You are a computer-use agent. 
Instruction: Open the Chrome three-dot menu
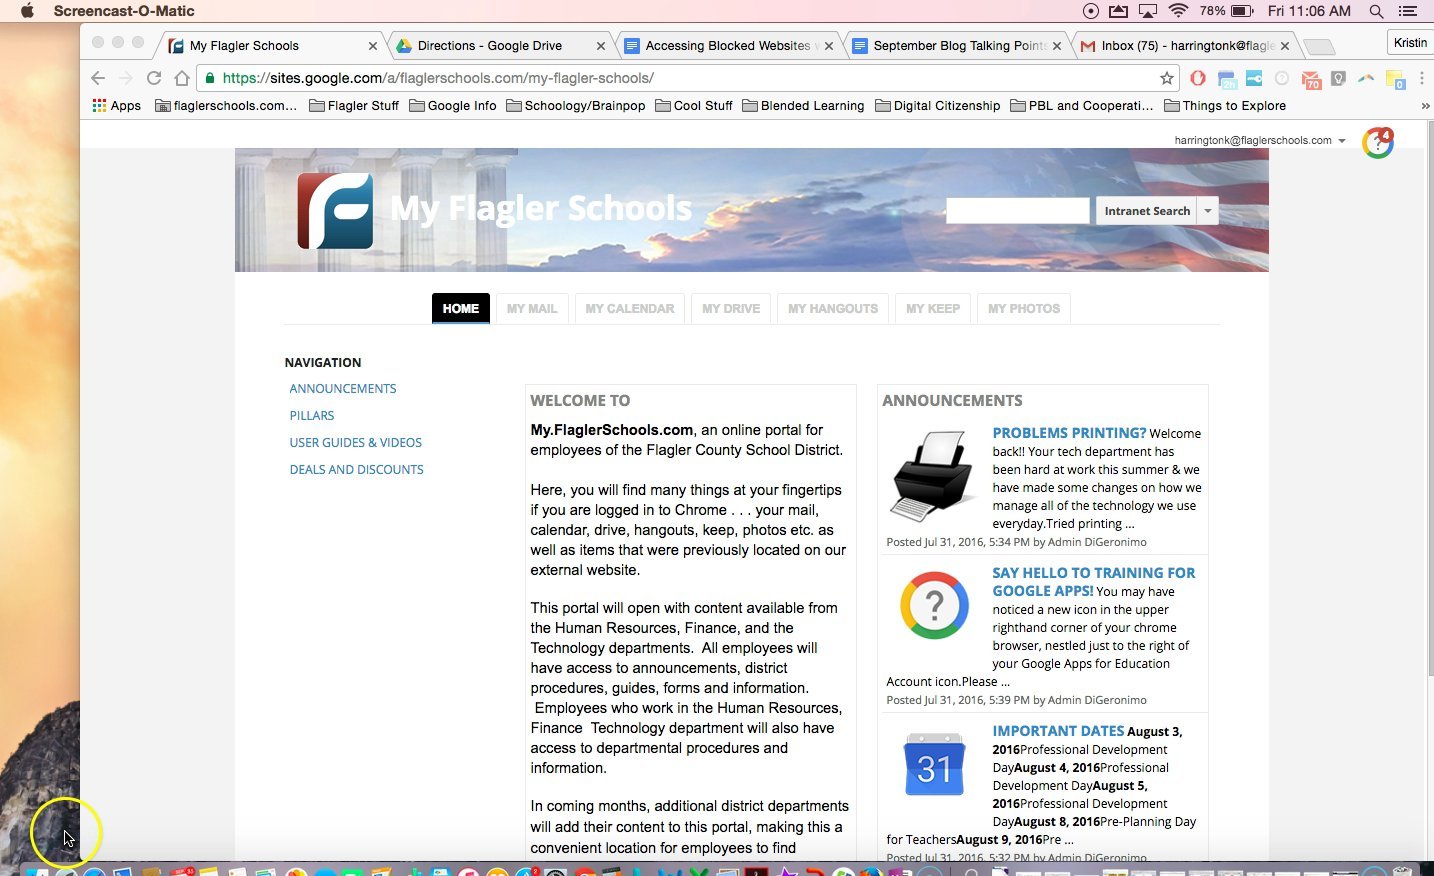[x=1421, y=78]
